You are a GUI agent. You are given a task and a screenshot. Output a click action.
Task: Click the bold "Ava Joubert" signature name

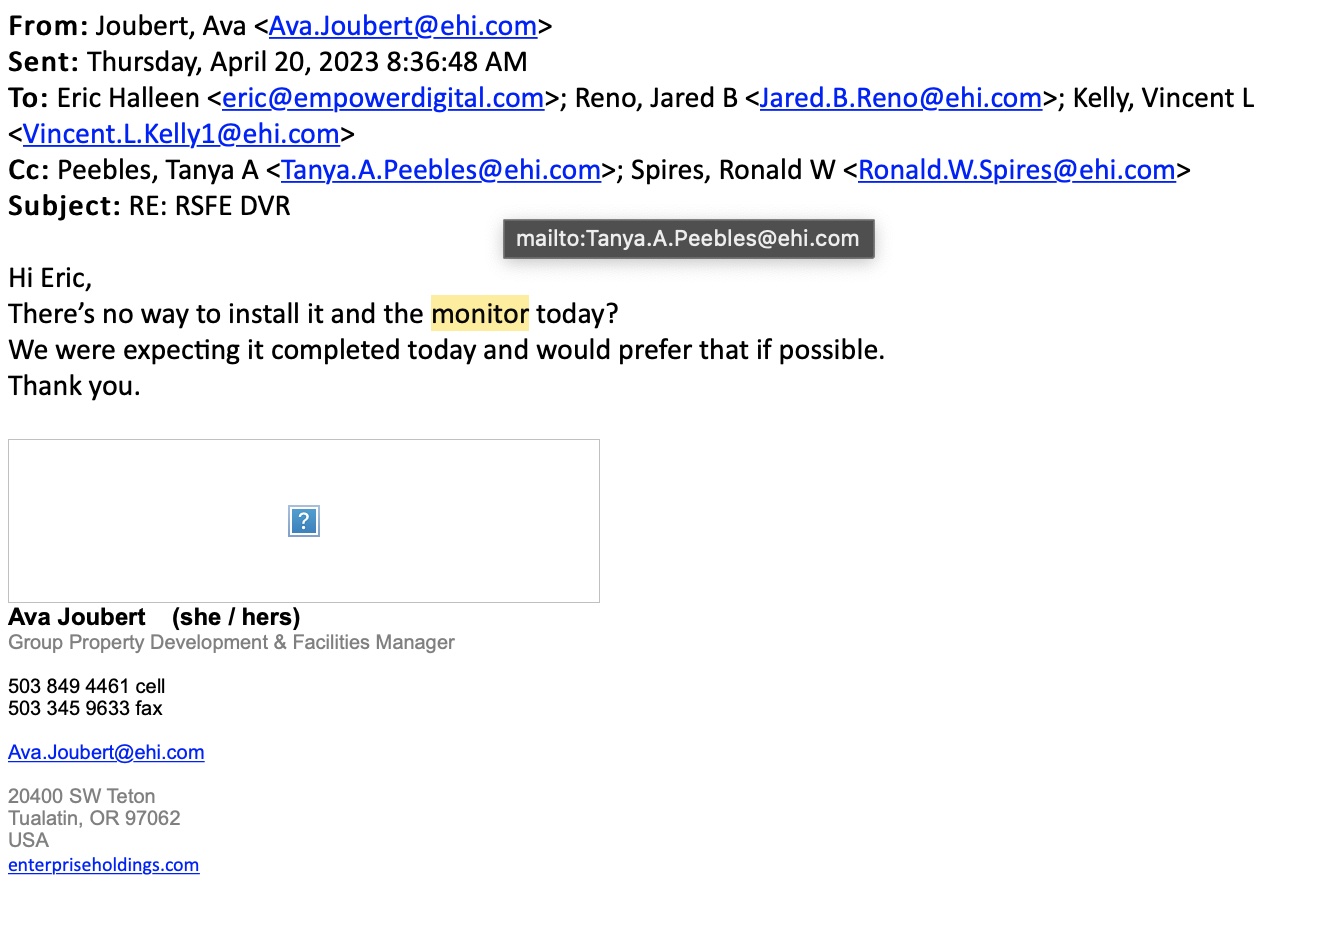coord(77,617)
